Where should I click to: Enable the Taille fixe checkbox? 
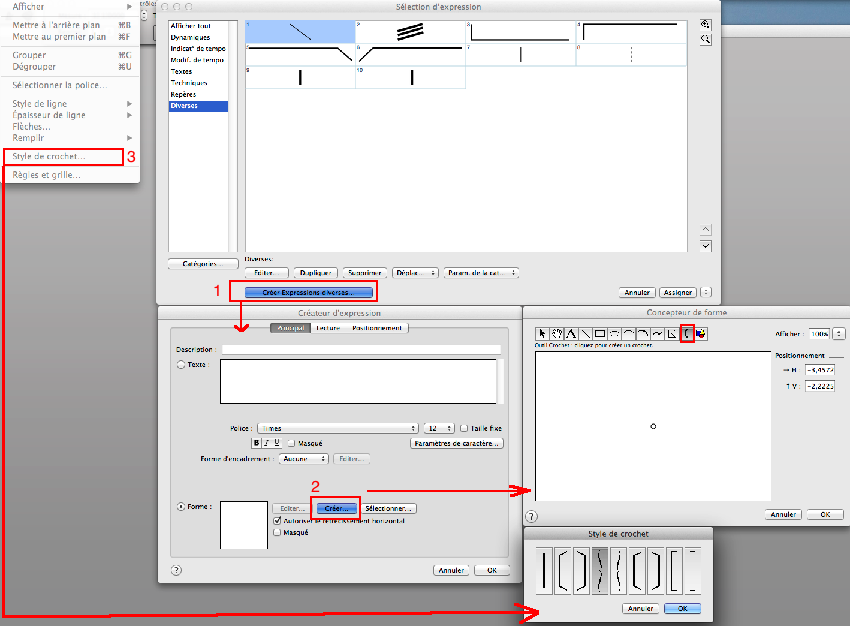click(x=463, y=428)
